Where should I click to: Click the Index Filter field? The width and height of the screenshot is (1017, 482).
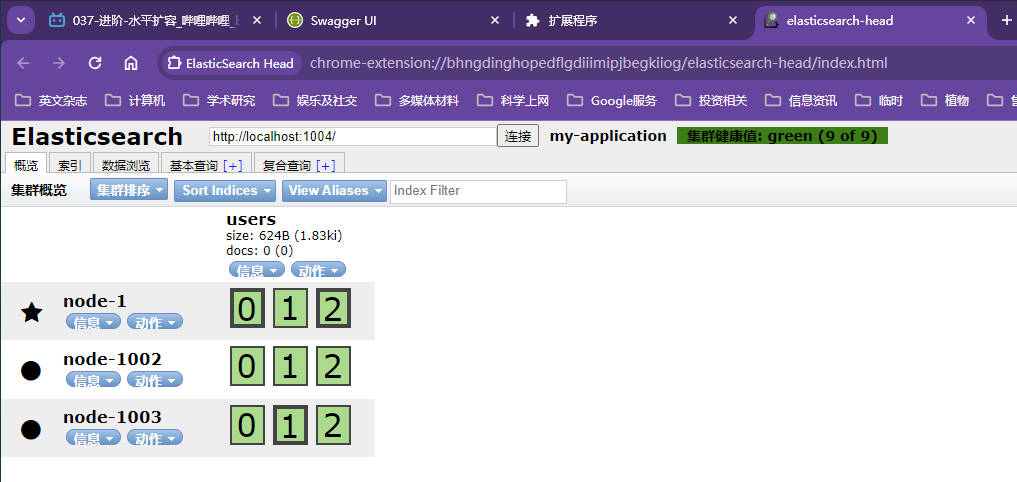(x=478, y=191)
